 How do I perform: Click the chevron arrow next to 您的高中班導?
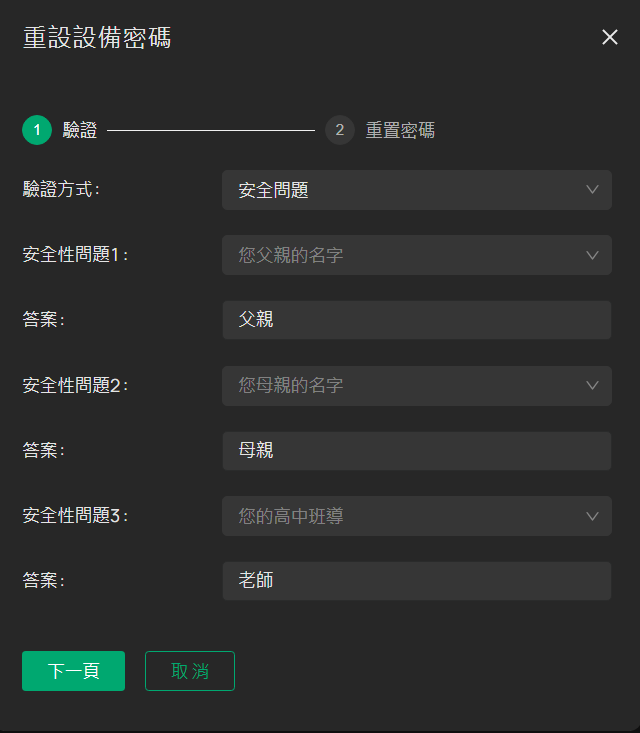(x=592, y=516)
